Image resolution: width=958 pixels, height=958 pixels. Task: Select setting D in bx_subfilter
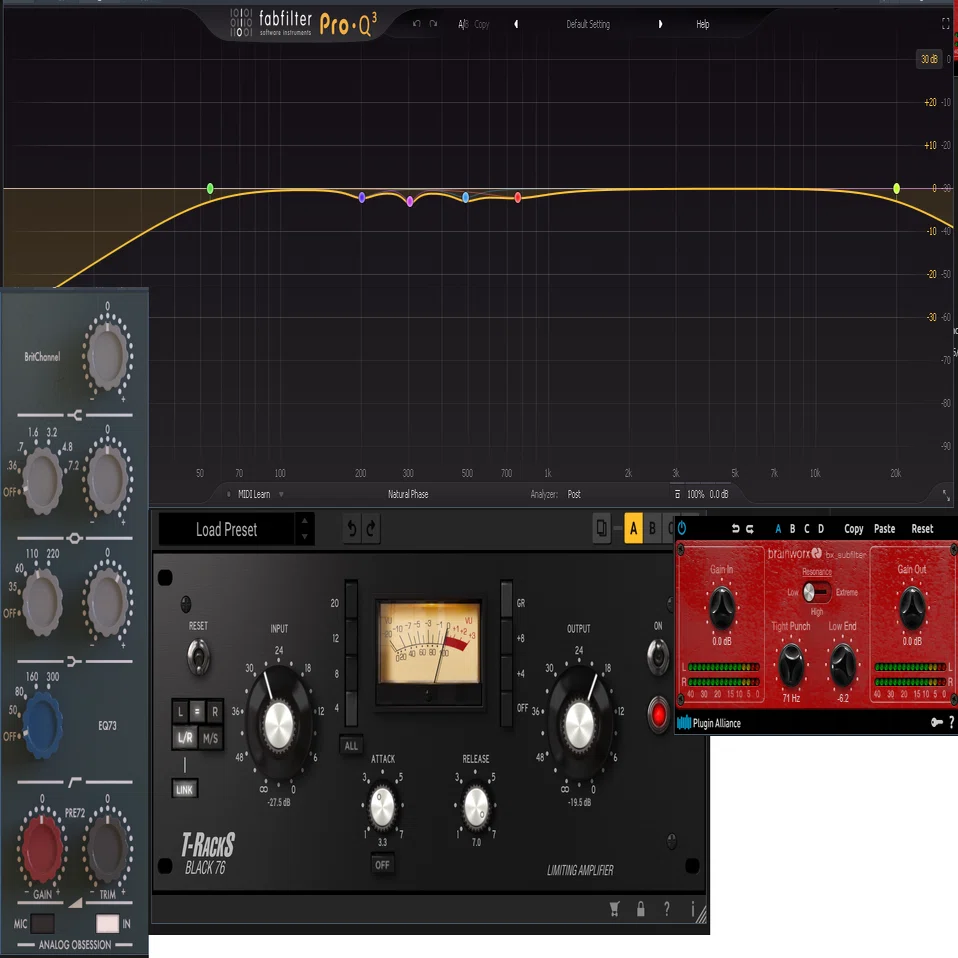[x=821, y=528]
